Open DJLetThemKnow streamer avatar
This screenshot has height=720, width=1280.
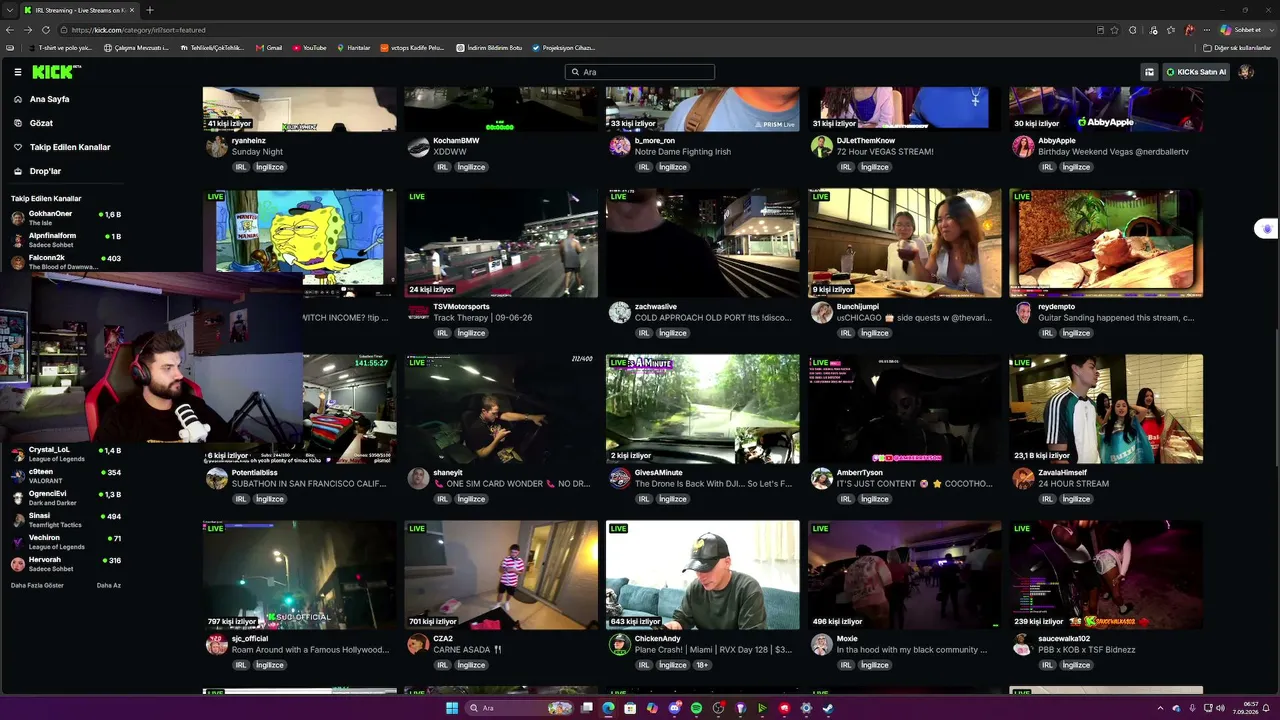(x=822, y=146)
